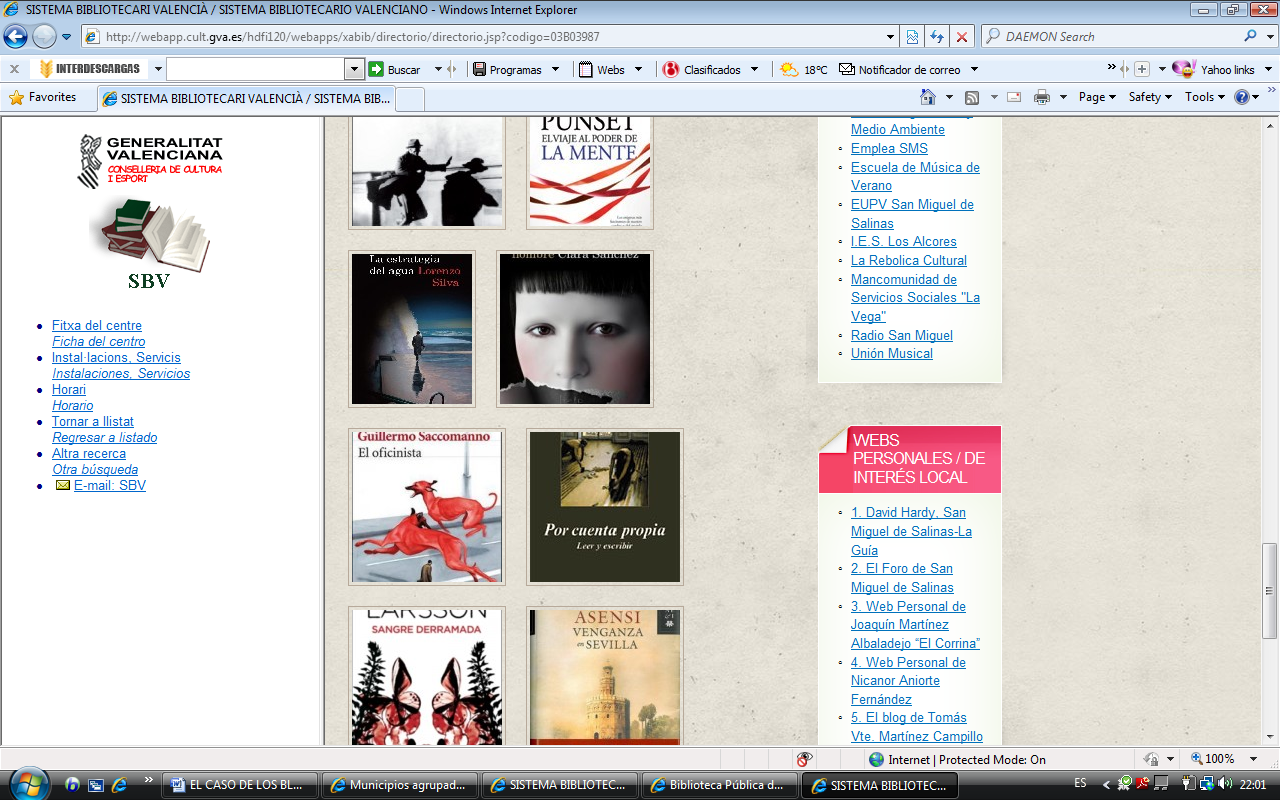
Task: Check the 18°C weather indicator
Action: pos(804,70)
